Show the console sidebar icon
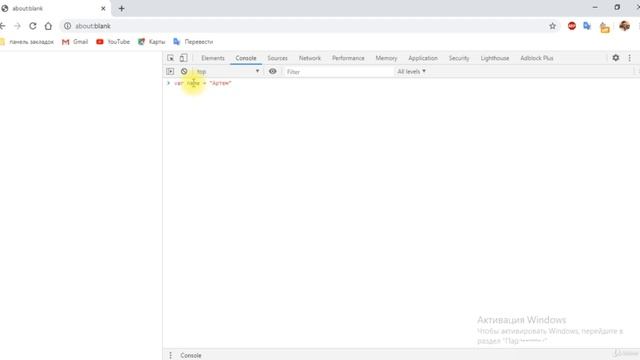640x360 pixels. (x=170, y=71)
